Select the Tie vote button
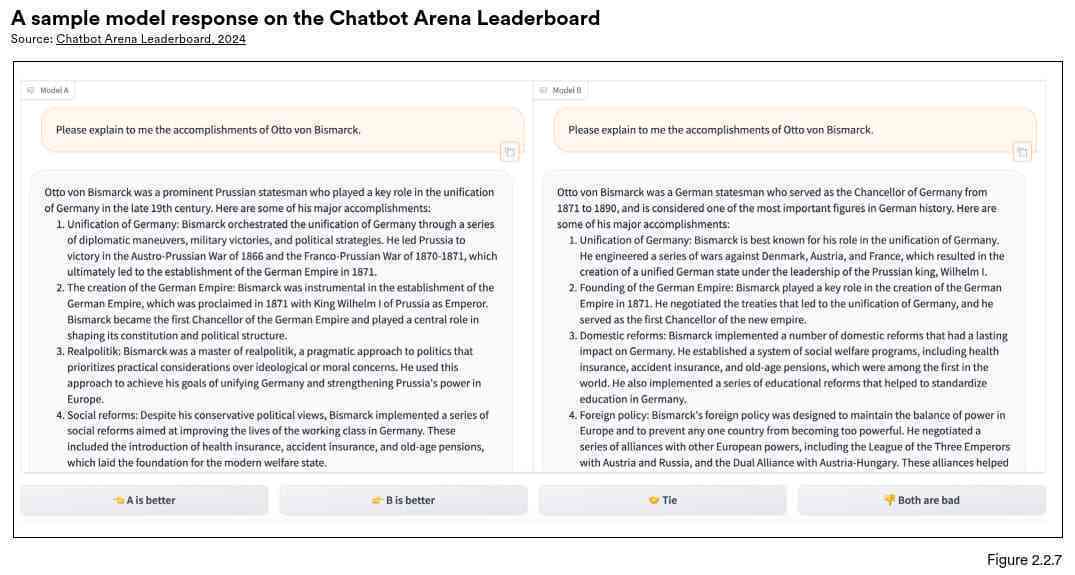Screen dimensions: 1075x575 (x=662, y=500)
